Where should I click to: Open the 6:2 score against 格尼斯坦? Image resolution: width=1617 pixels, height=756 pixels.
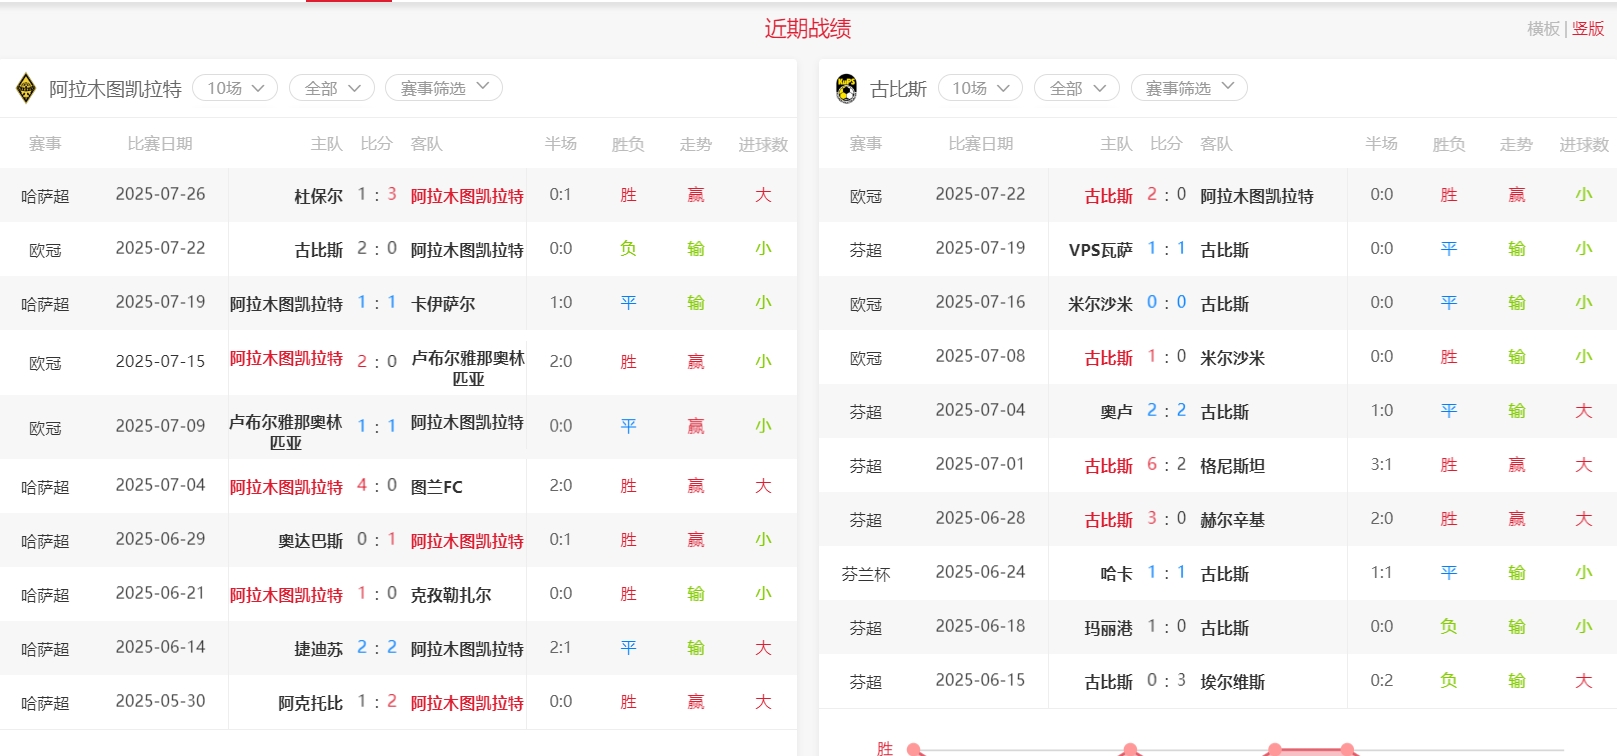point(1166,465)
